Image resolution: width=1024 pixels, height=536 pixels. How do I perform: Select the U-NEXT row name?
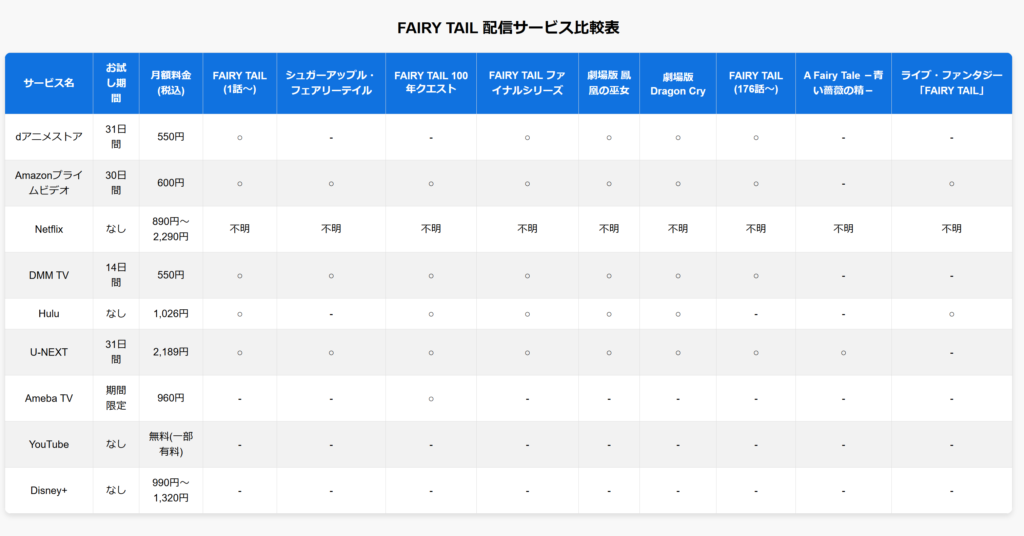(x=49, y=353)
